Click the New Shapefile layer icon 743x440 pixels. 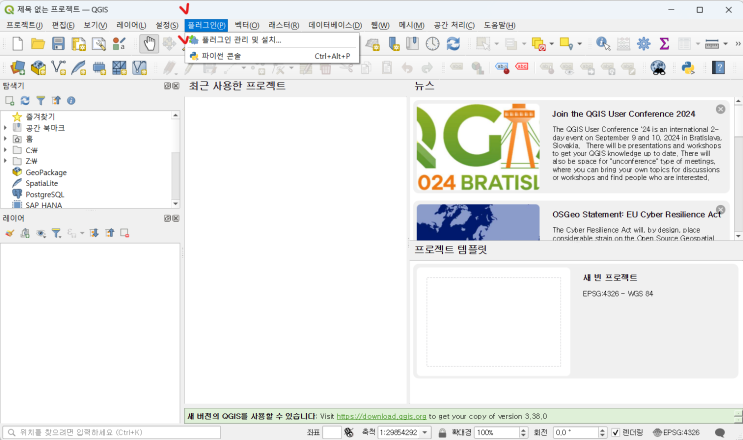click(x=58, y=68)
